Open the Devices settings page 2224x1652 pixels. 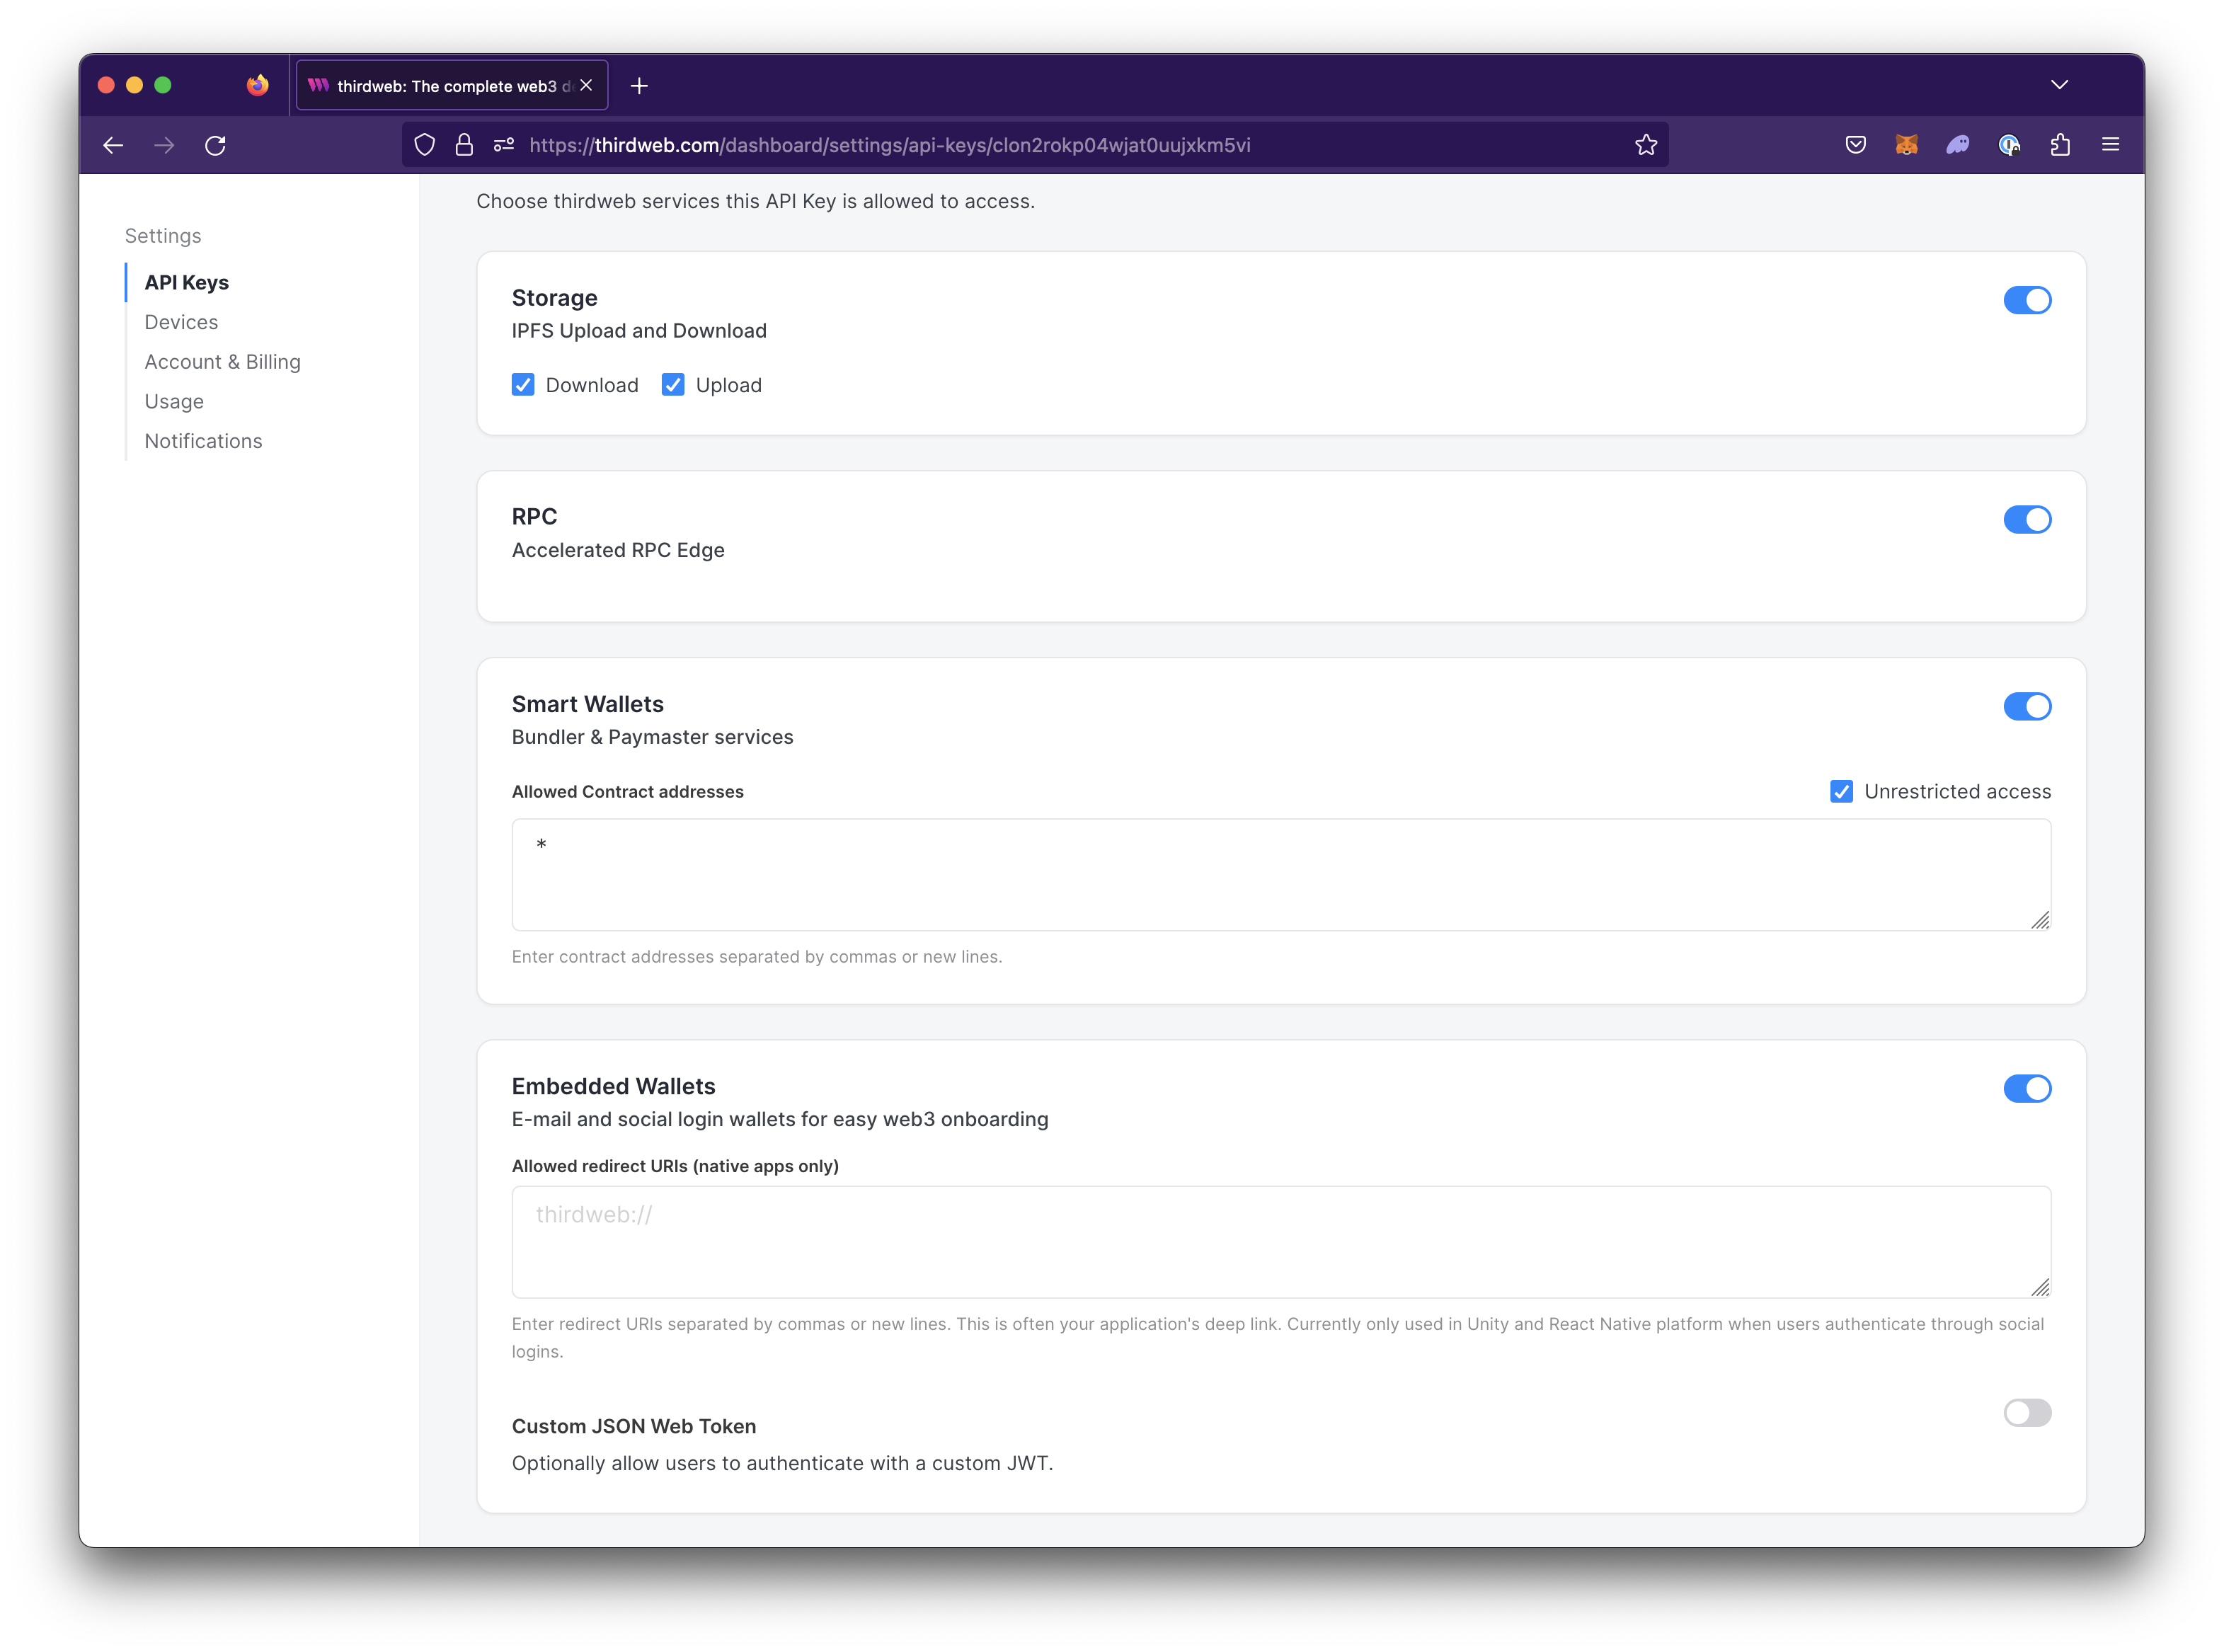pyautogui.click(x=181, y=321)
